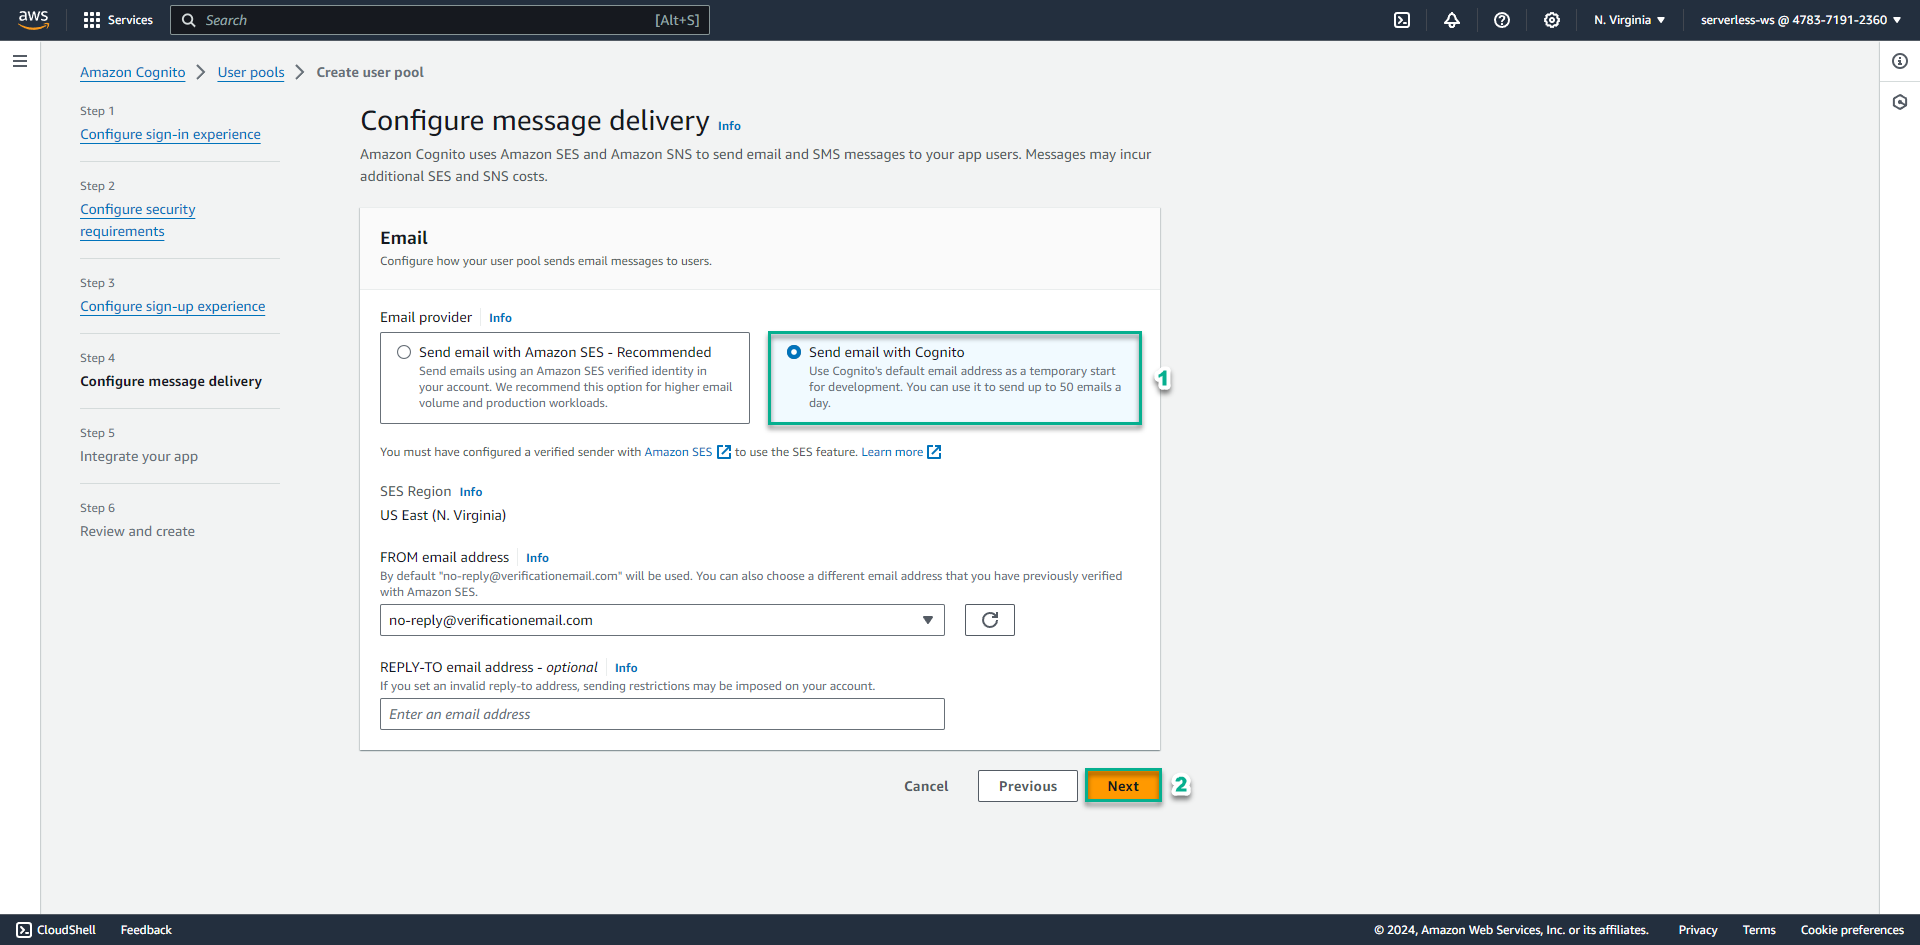
Task: Open Info link for REPLY-TO email address
Action: [626, 668]
